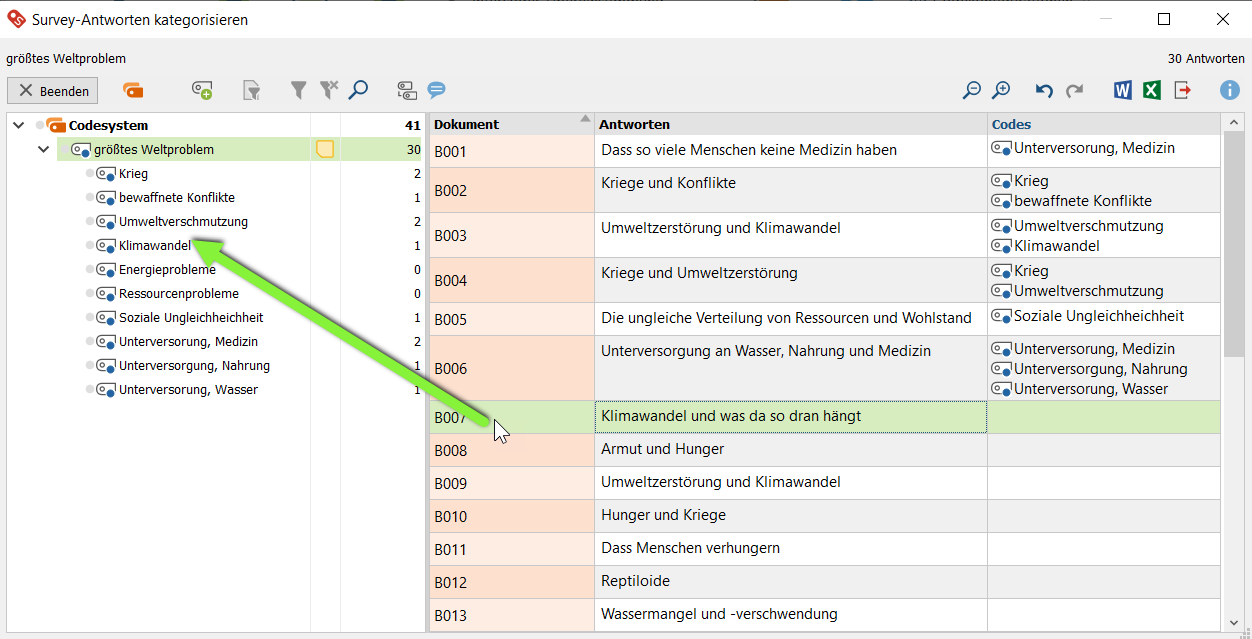1252x639 pixels.
Task: Click the bewaffnete Konflikte code in row B002
Action: point(1072,201)
